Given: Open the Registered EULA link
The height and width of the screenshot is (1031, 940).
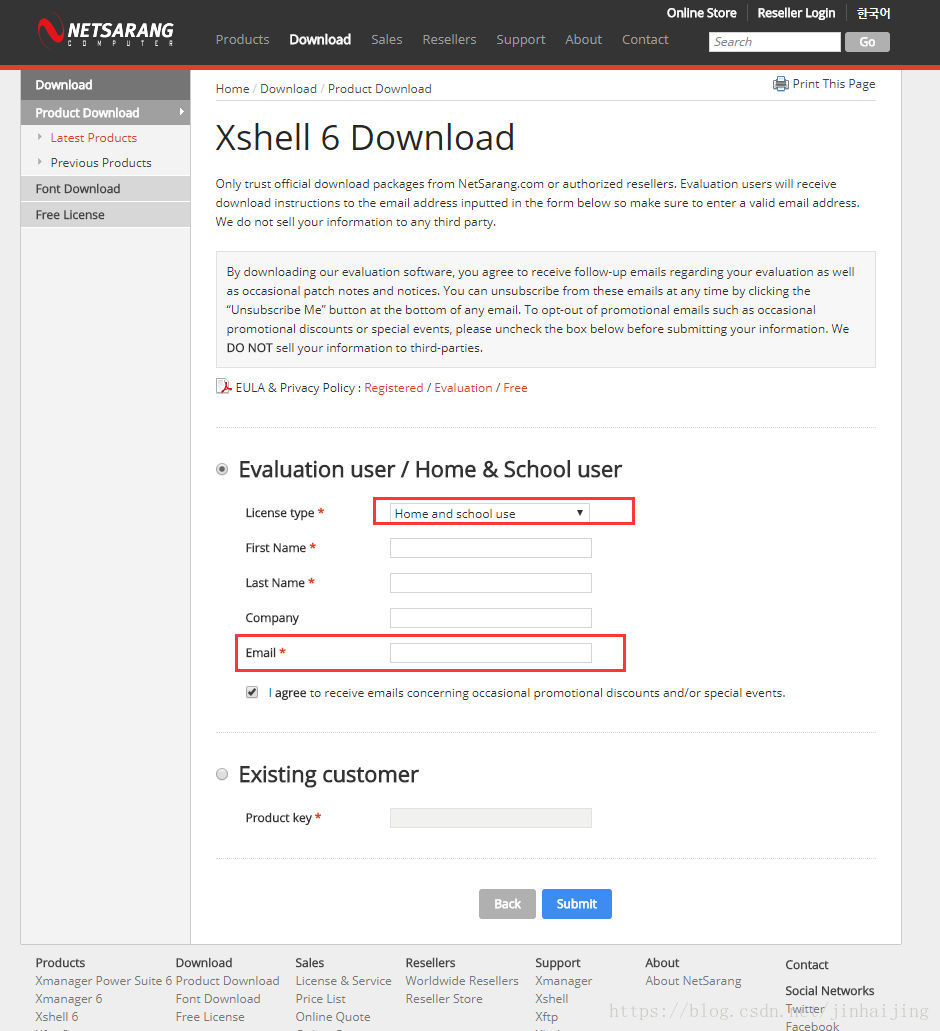Looking at the screenshot, I should tap(394, 388).
